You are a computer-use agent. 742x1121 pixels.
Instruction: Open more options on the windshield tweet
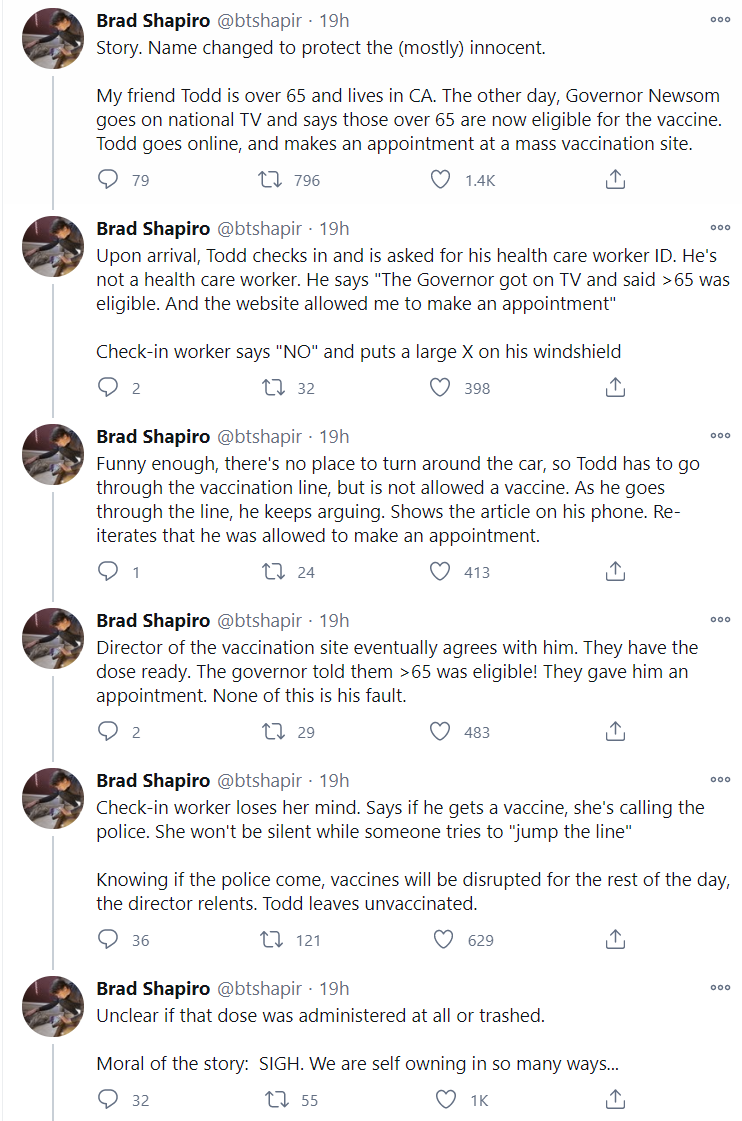pyautogui.click(x=720, y=228)
